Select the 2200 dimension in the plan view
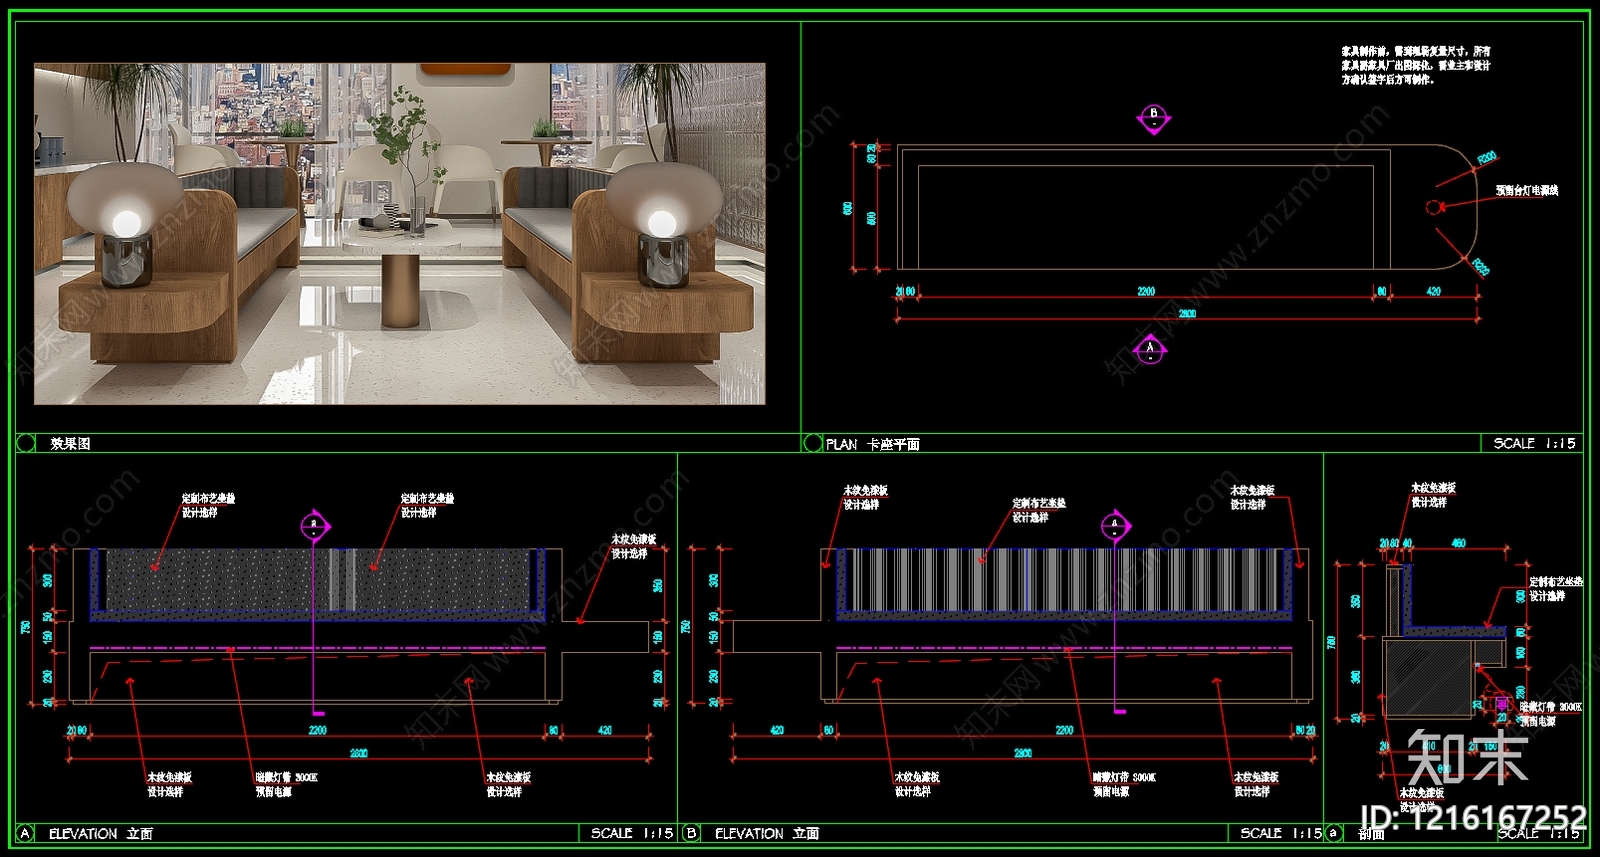Screen dimensions: 1600x857 [x=1146, y=291]
